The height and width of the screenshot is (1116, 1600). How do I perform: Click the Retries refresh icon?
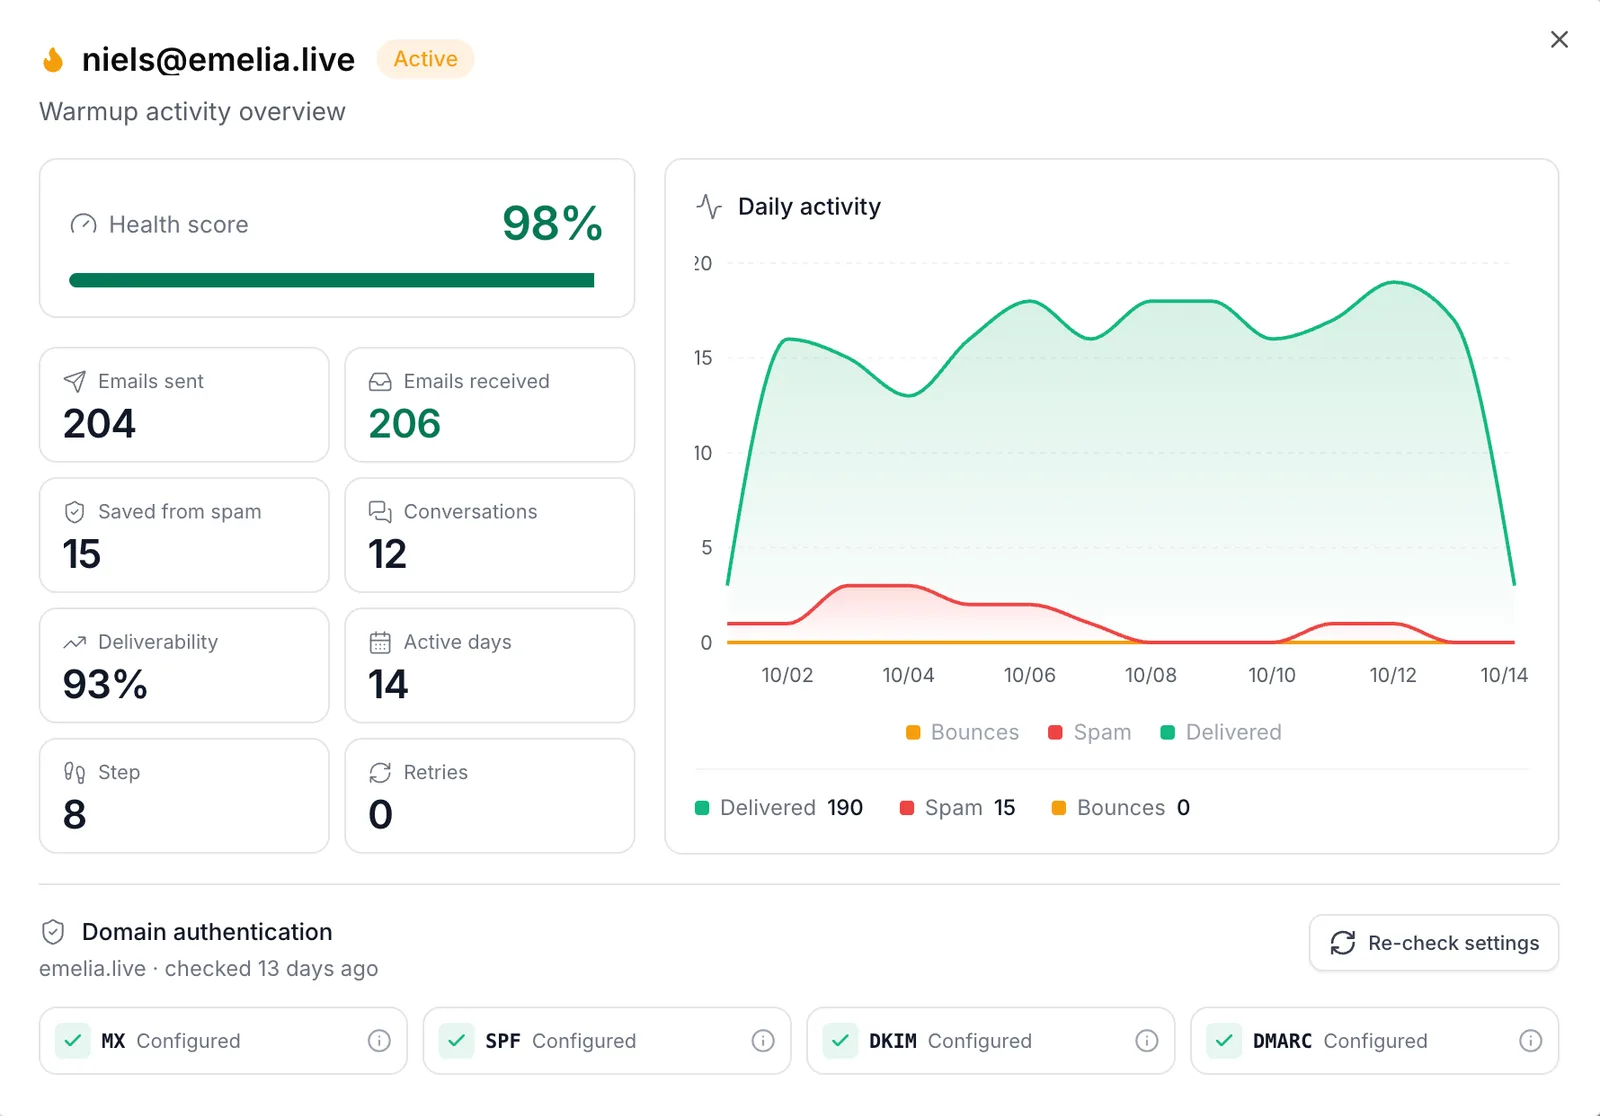click(380, 772)
